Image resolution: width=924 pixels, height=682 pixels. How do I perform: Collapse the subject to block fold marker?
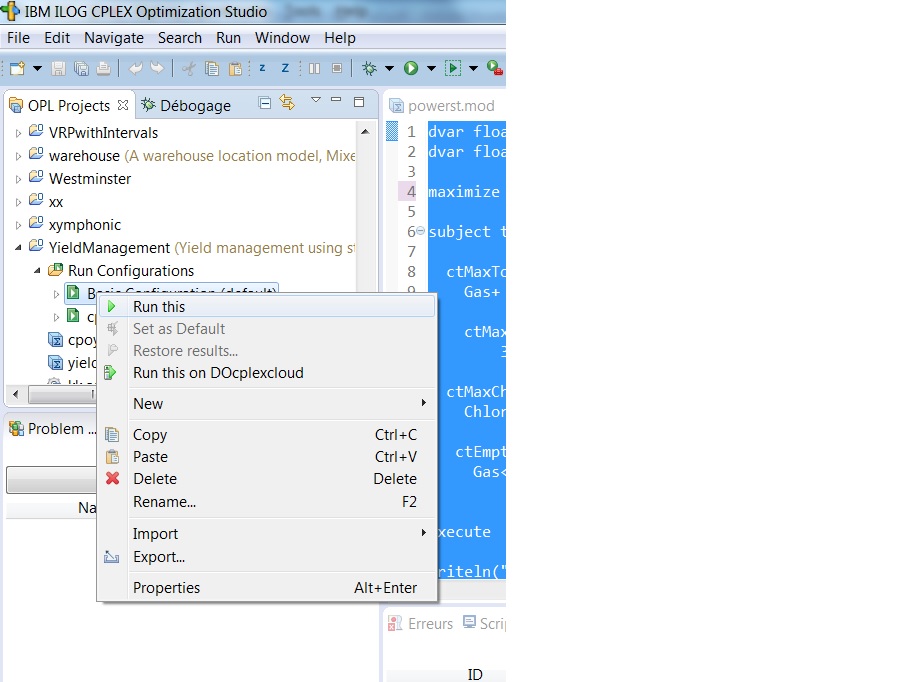click(x=420, y=231)
